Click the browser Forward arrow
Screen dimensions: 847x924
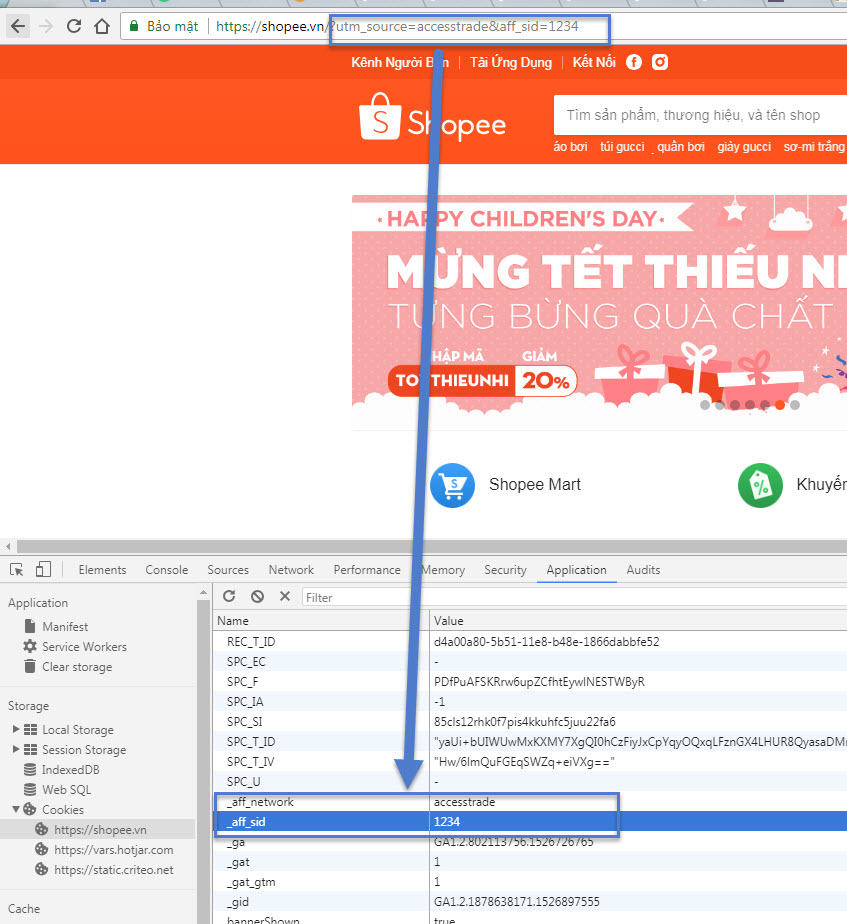coord(46,27)
